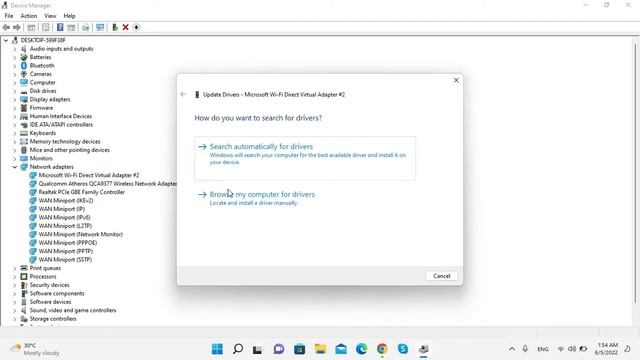Expand the Processors node
Image resolution: width=640 pixels, height=360 pixels.
[15, 277]
